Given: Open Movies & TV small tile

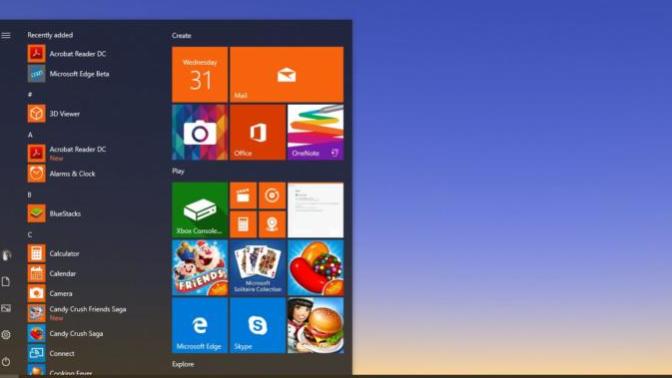Looking at the screenshot, I should click(243, 195).
